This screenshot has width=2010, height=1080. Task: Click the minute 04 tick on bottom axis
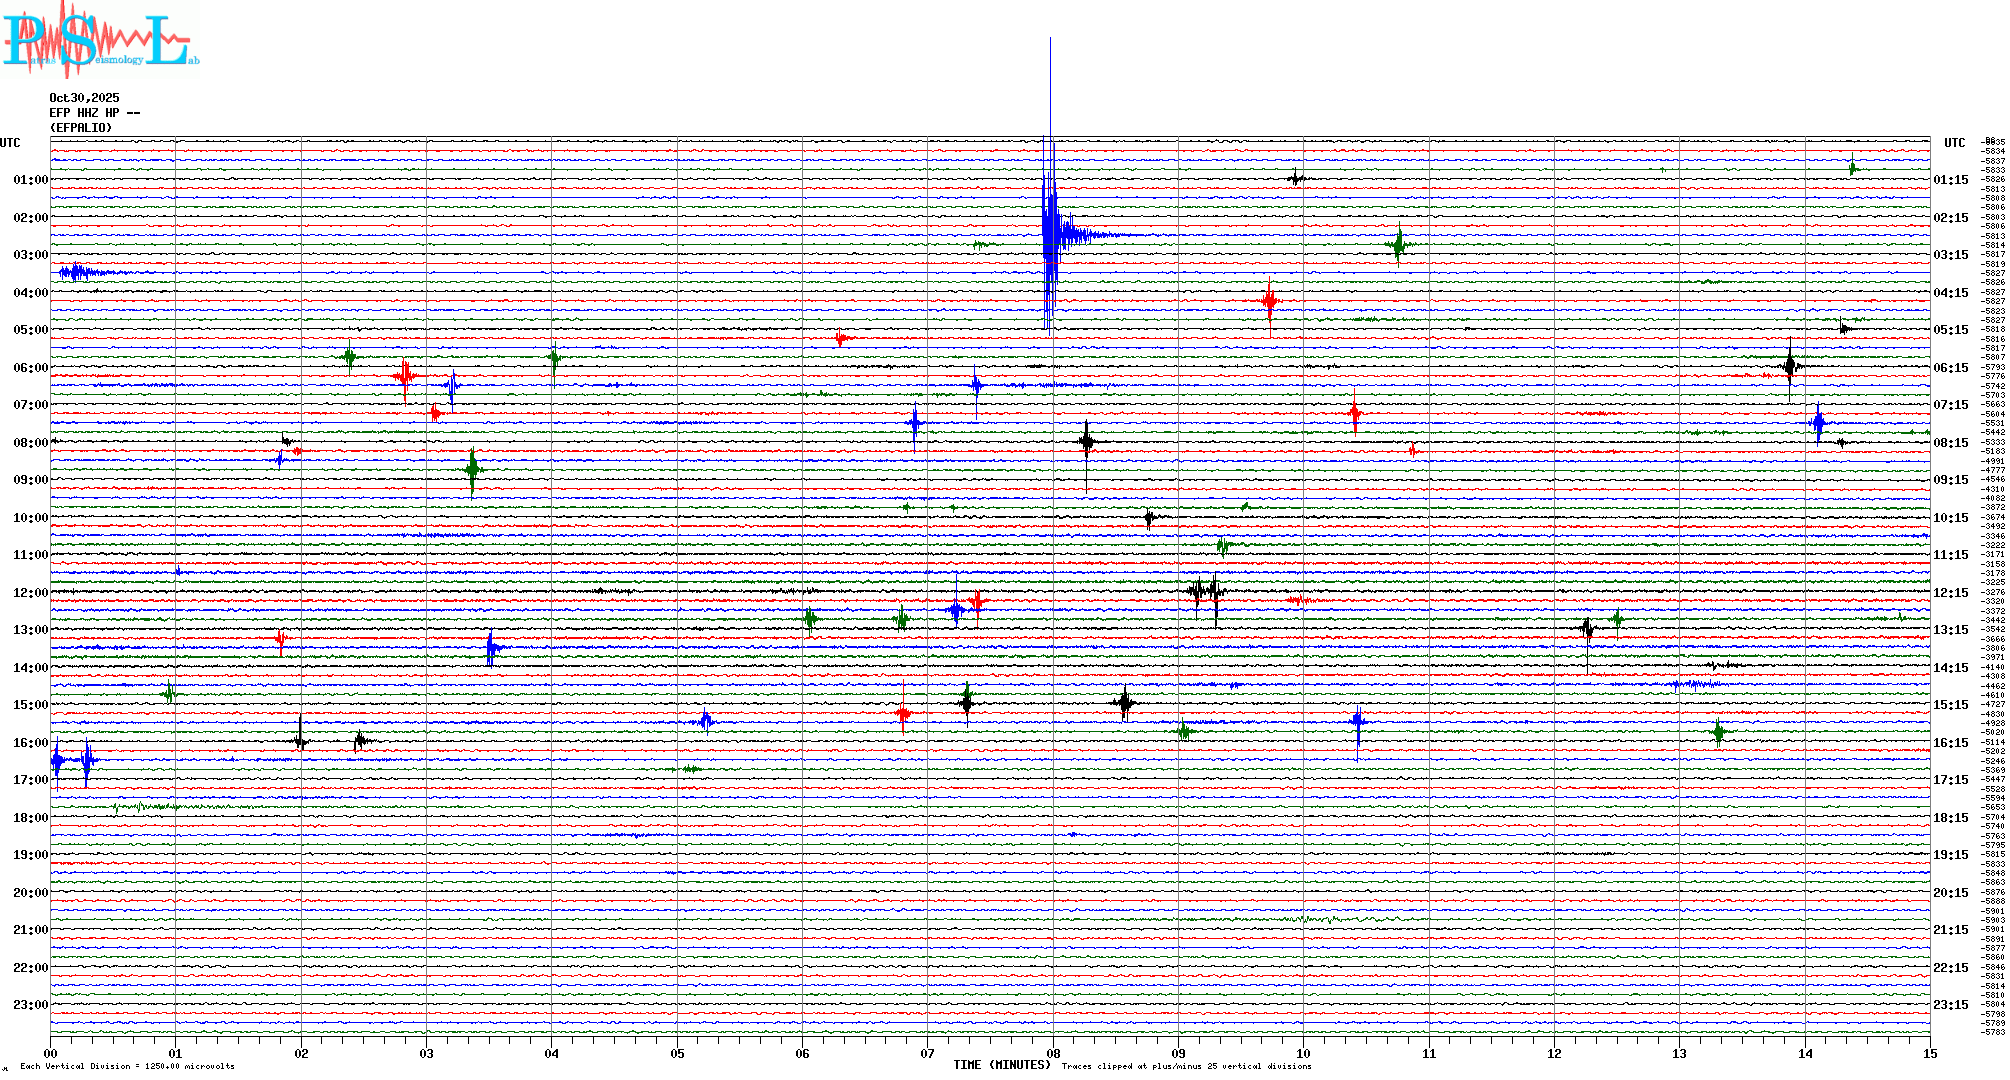(552, 1054)
